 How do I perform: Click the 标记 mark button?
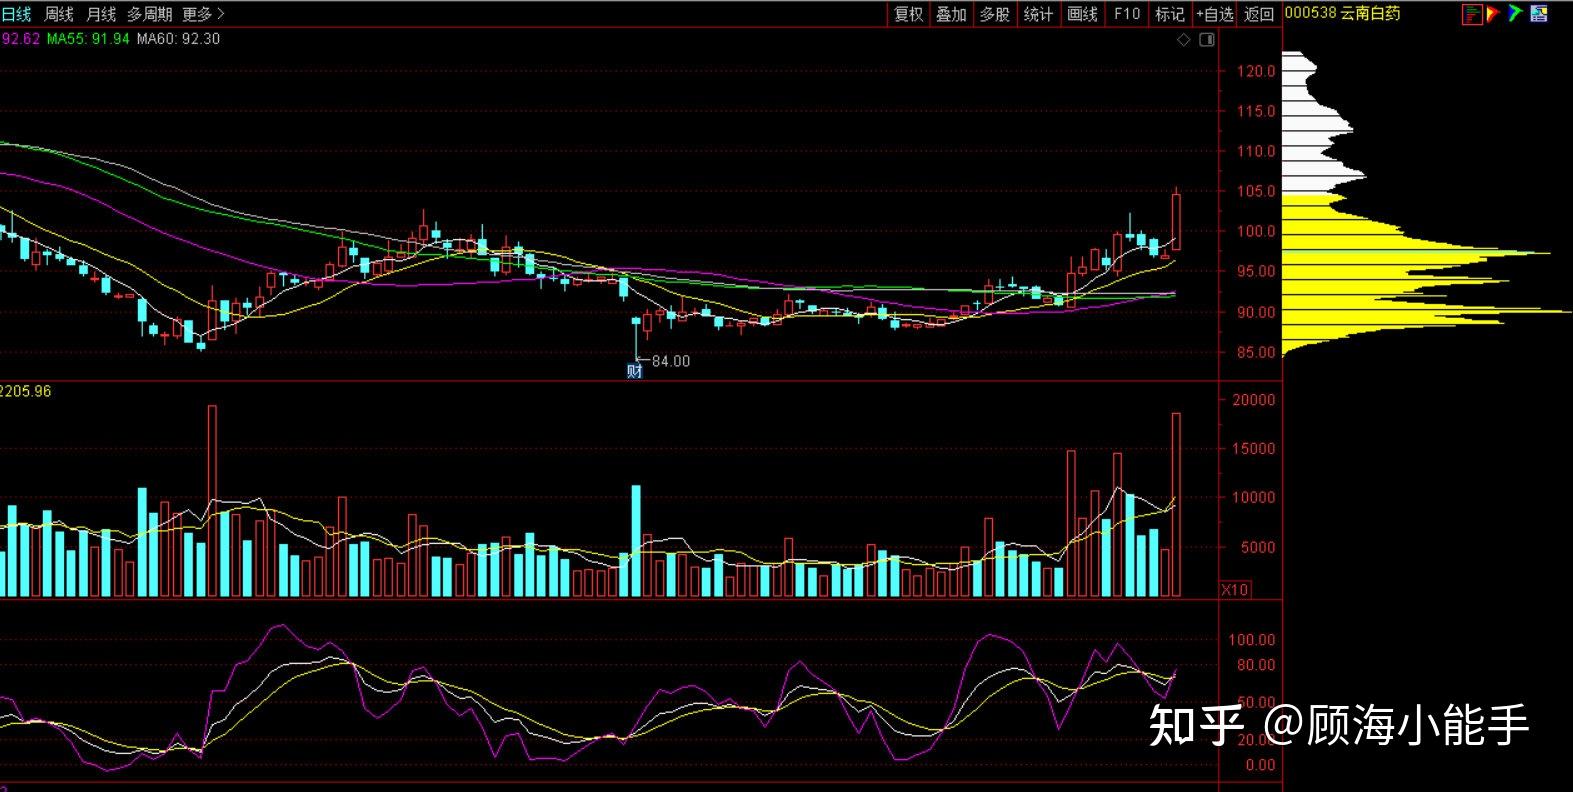click(1169, 14)
